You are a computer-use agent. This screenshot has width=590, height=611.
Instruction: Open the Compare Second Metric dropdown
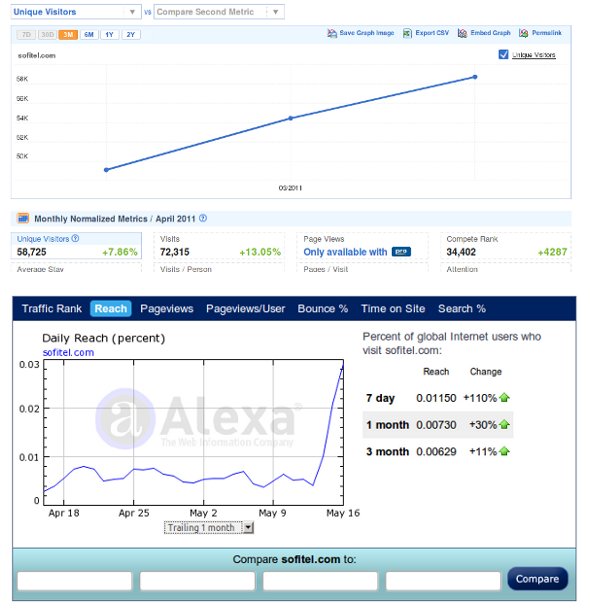[219, 12]
